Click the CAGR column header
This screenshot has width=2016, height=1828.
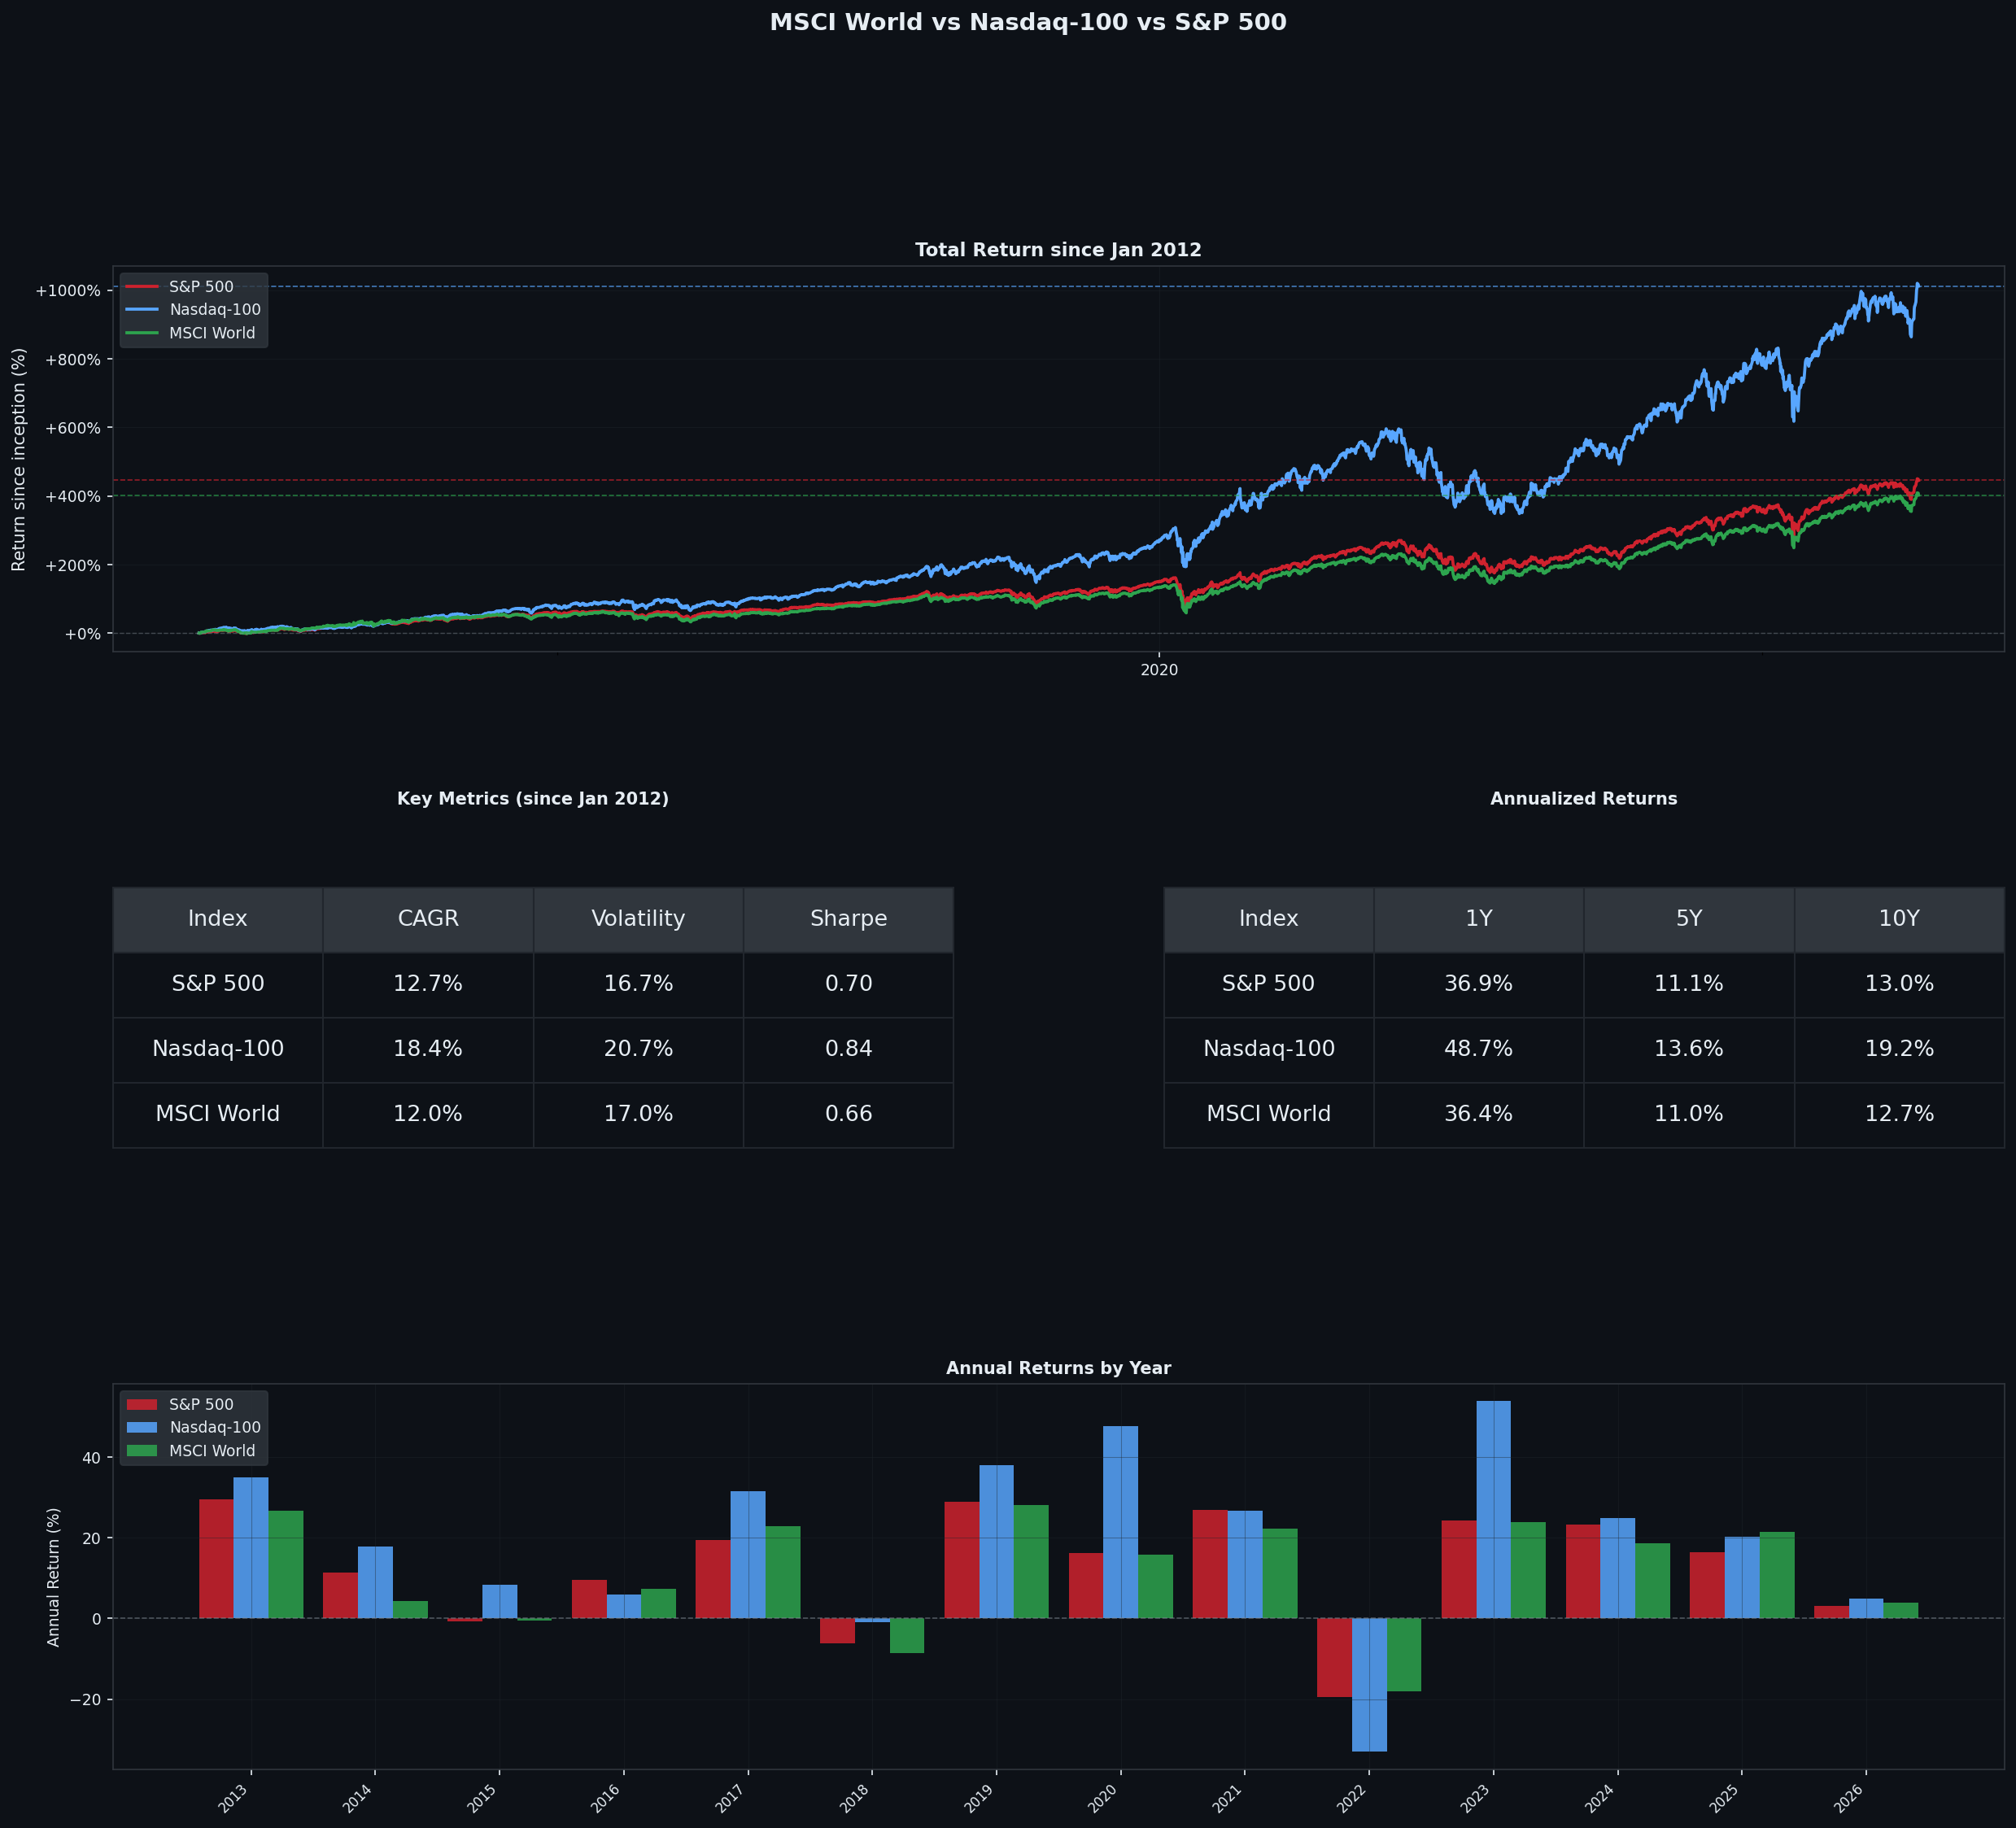pyautogui.click(x=428, y=919)
